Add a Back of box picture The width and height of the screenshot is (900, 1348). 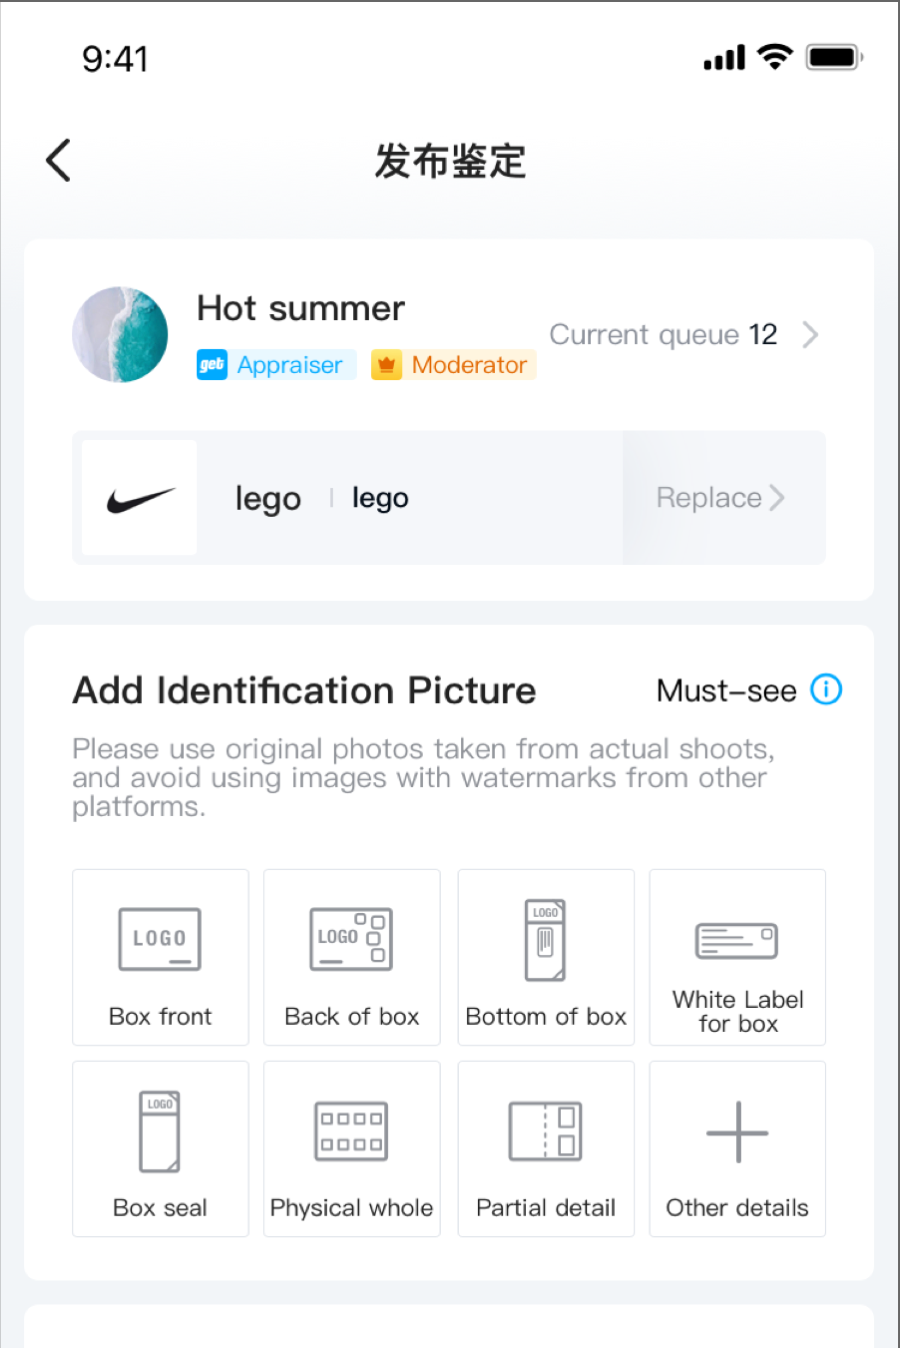coord(352,957)
